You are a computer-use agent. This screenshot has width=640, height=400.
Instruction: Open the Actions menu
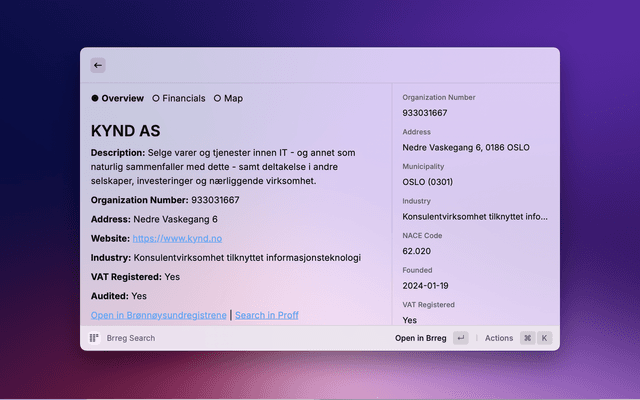coord(499,338)
